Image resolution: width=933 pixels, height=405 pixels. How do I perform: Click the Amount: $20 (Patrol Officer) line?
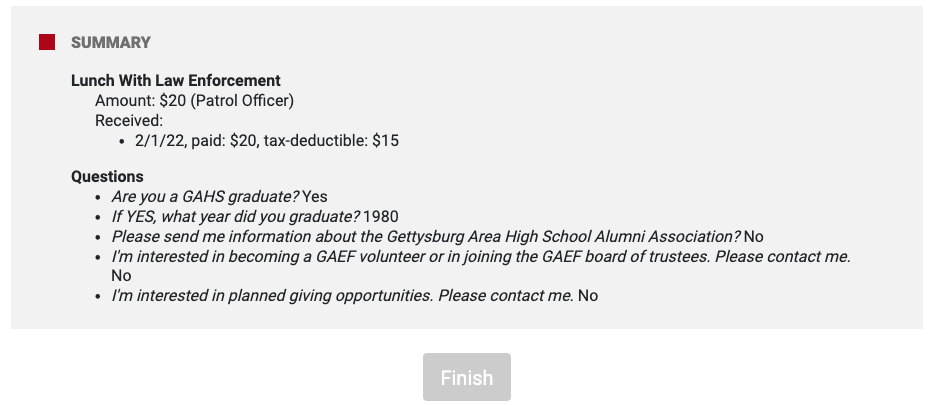coord(194,101)
